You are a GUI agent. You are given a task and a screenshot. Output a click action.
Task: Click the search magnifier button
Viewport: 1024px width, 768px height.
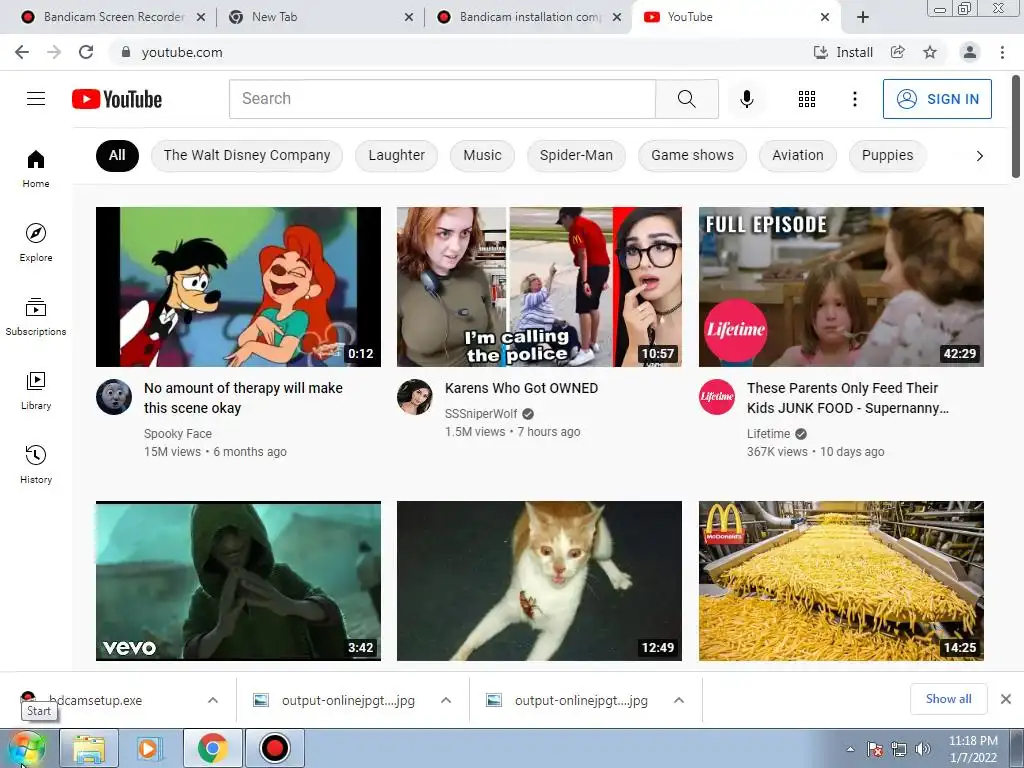coord(686,99)
